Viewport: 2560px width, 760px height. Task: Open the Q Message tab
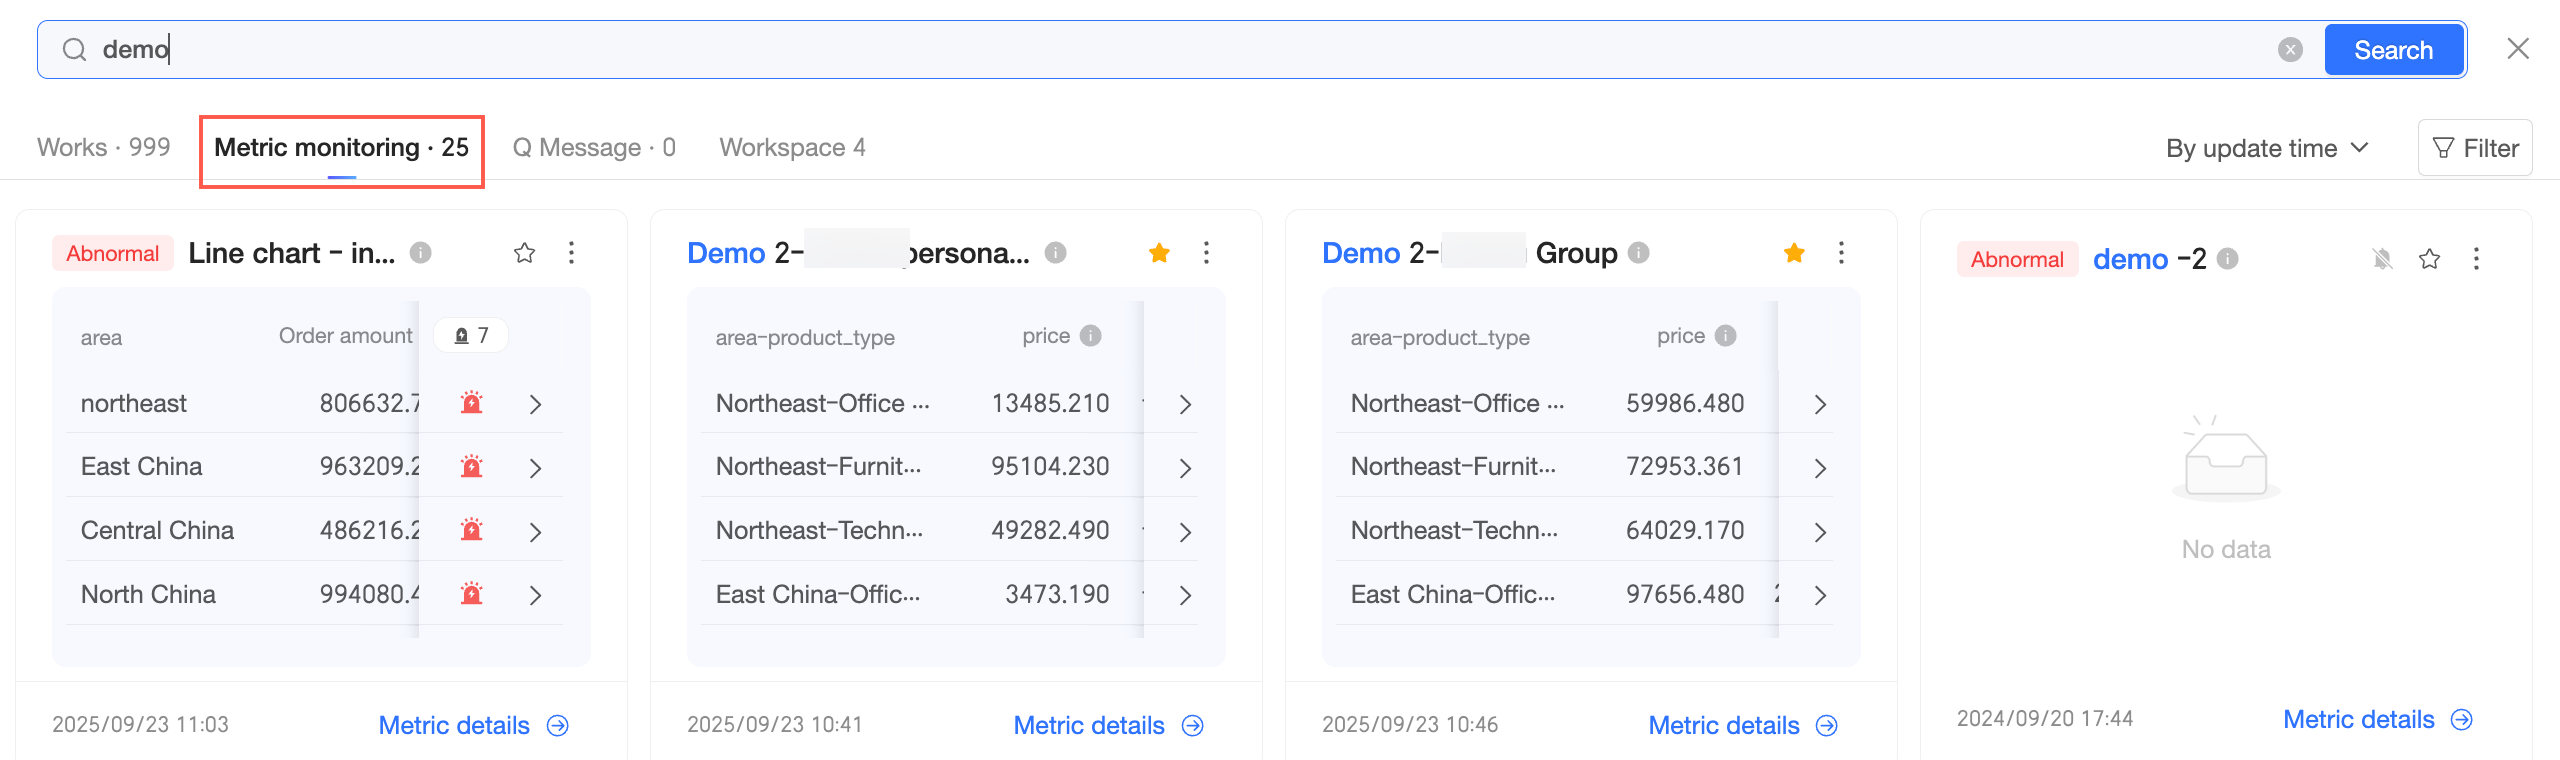tap(594, 147)
